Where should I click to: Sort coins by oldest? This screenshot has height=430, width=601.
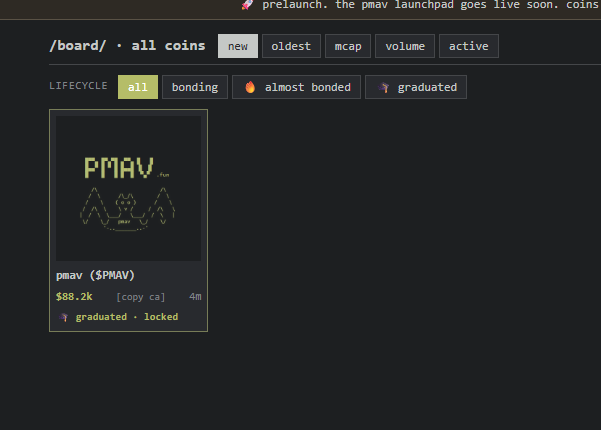(x=291, y=46)
